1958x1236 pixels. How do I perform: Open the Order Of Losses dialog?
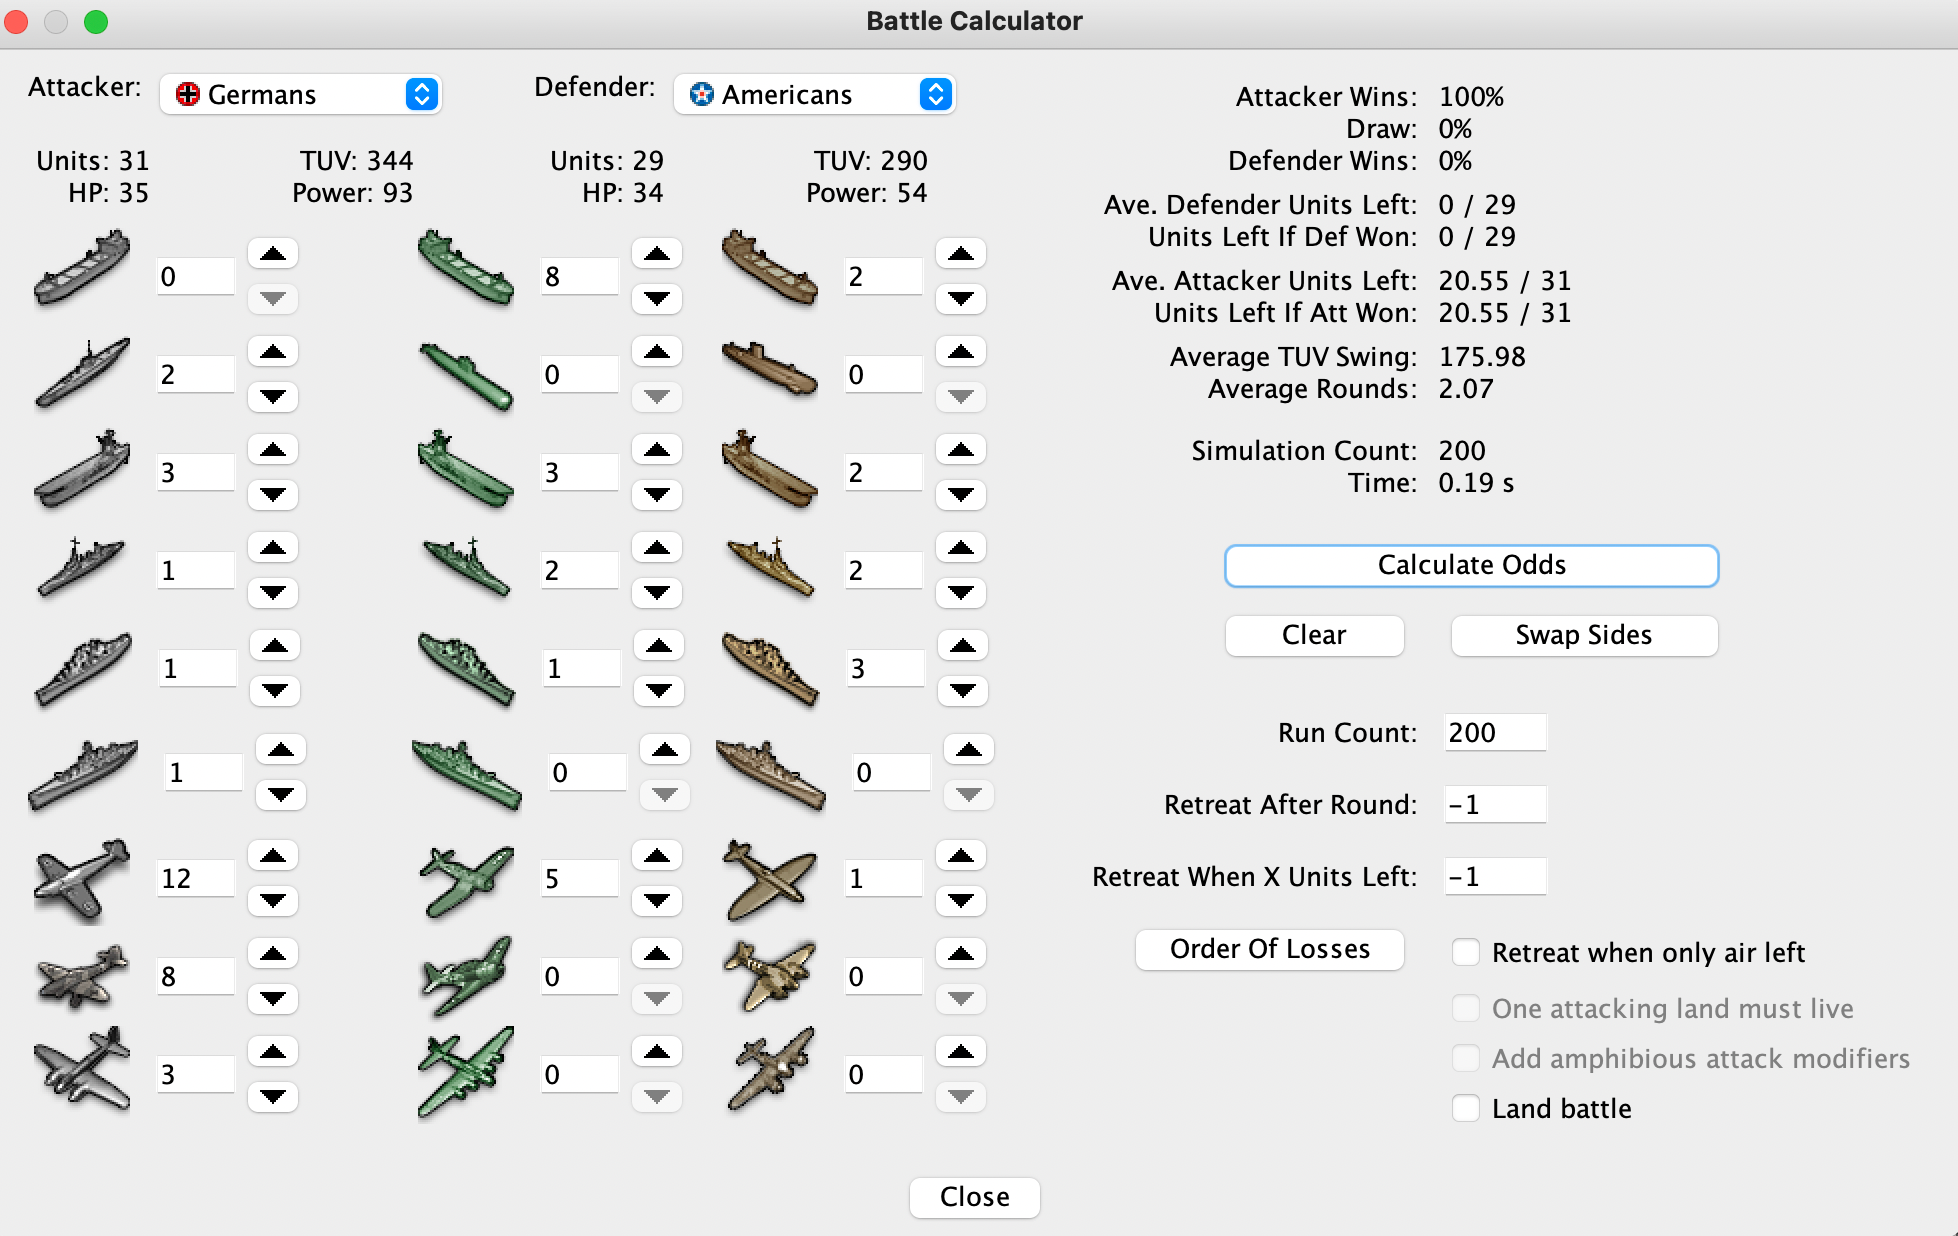tap(1270, 949)
